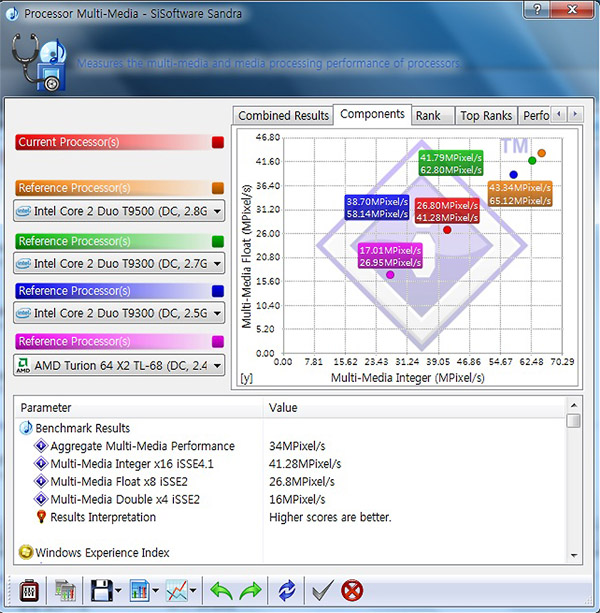Expand the bar chart icon's dropdown arrow

pos(155,591)
